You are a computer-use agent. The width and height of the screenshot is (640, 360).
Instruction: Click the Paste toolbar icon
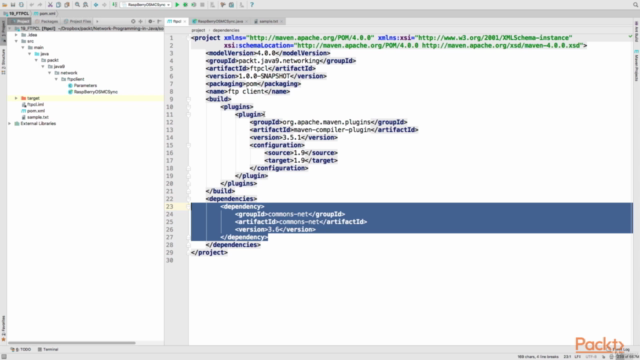(67, 4)
